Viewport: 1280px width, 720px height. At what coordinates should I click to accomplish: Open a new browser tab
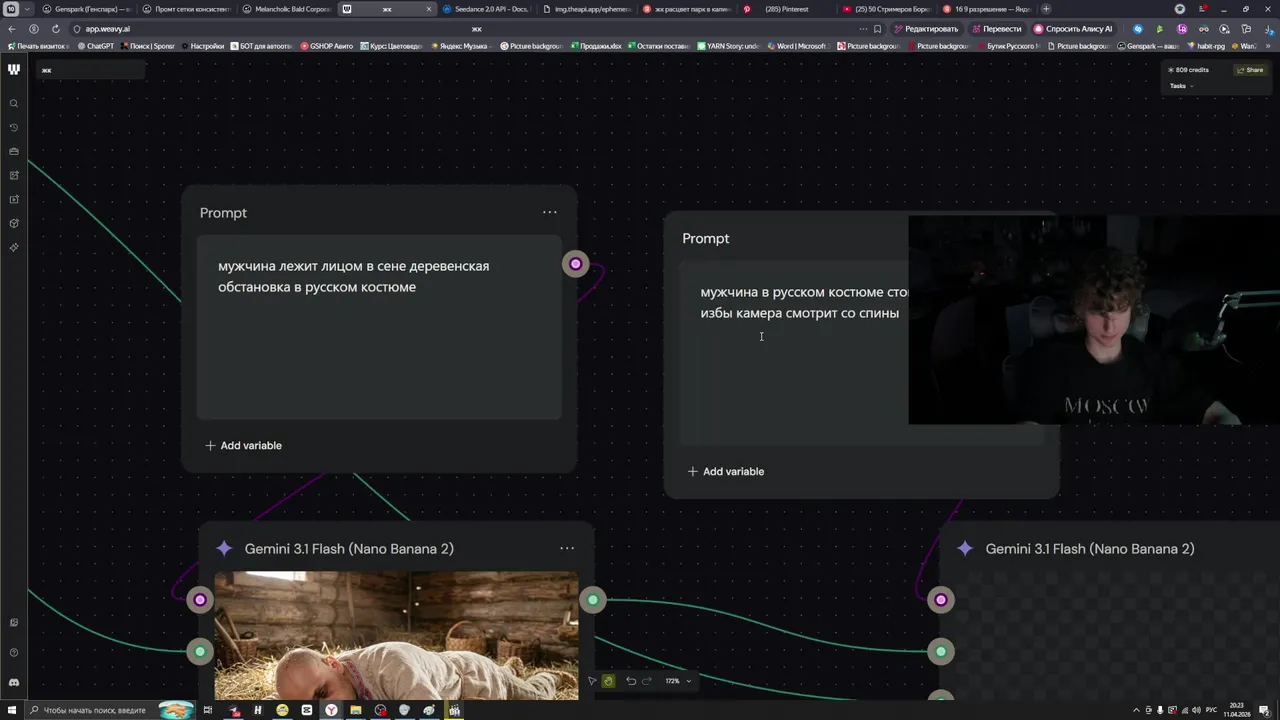pos(1046,9)
